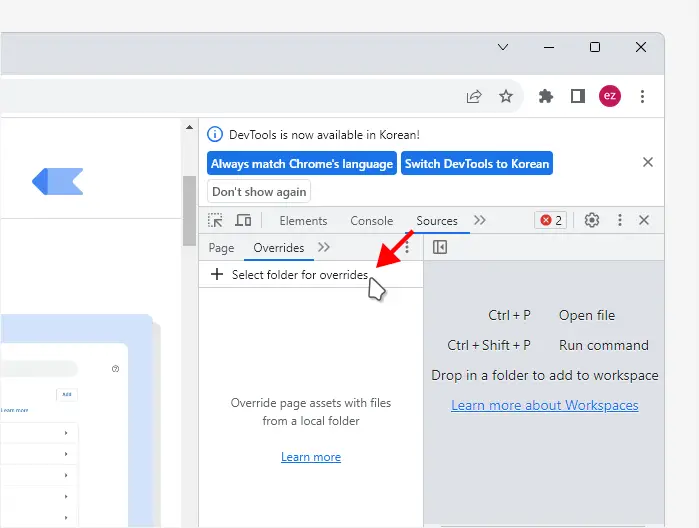Open Learn more about Workspaces link
This screenshot has height=528, width=699.
pyautogui.click(x=545, y=405)
